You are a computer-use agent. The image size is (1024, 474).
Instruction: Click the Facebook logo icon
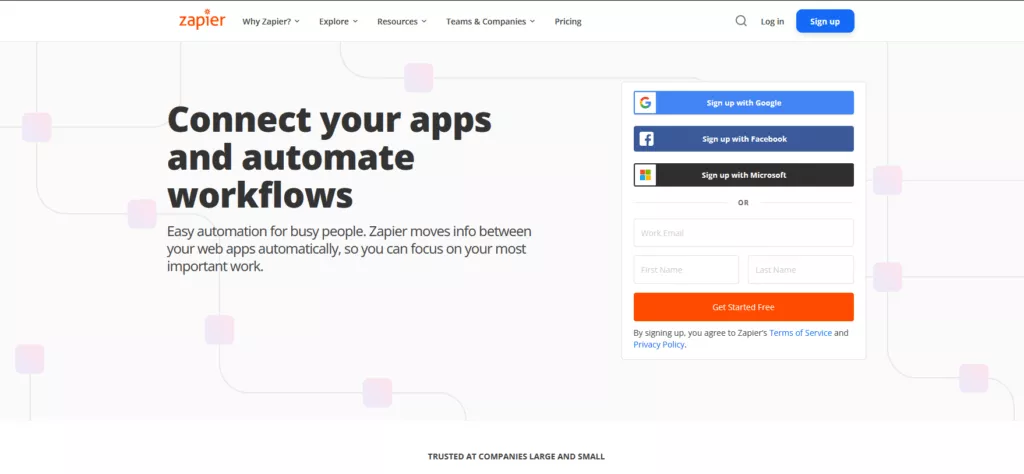click(645, 139)
